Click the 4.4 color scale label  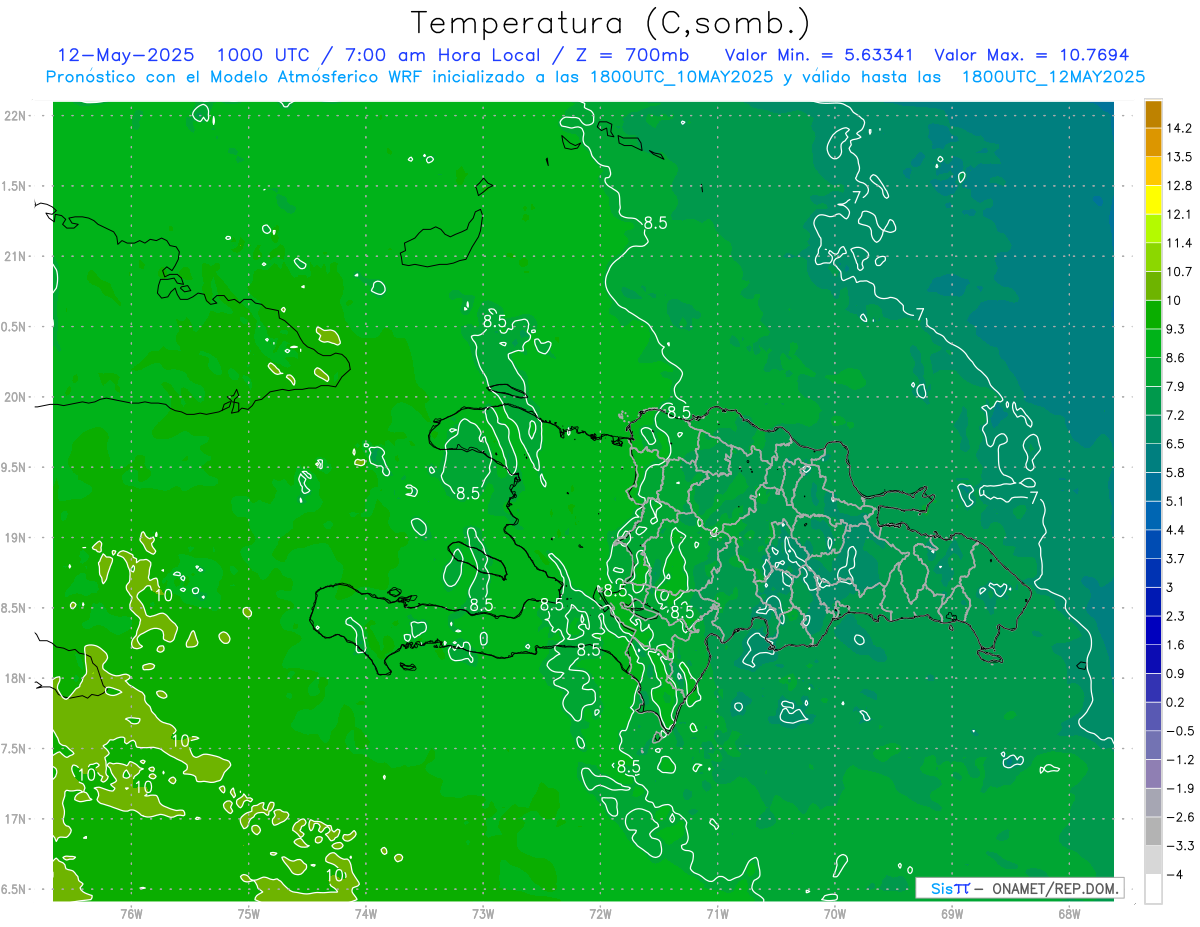(1175, 530)
